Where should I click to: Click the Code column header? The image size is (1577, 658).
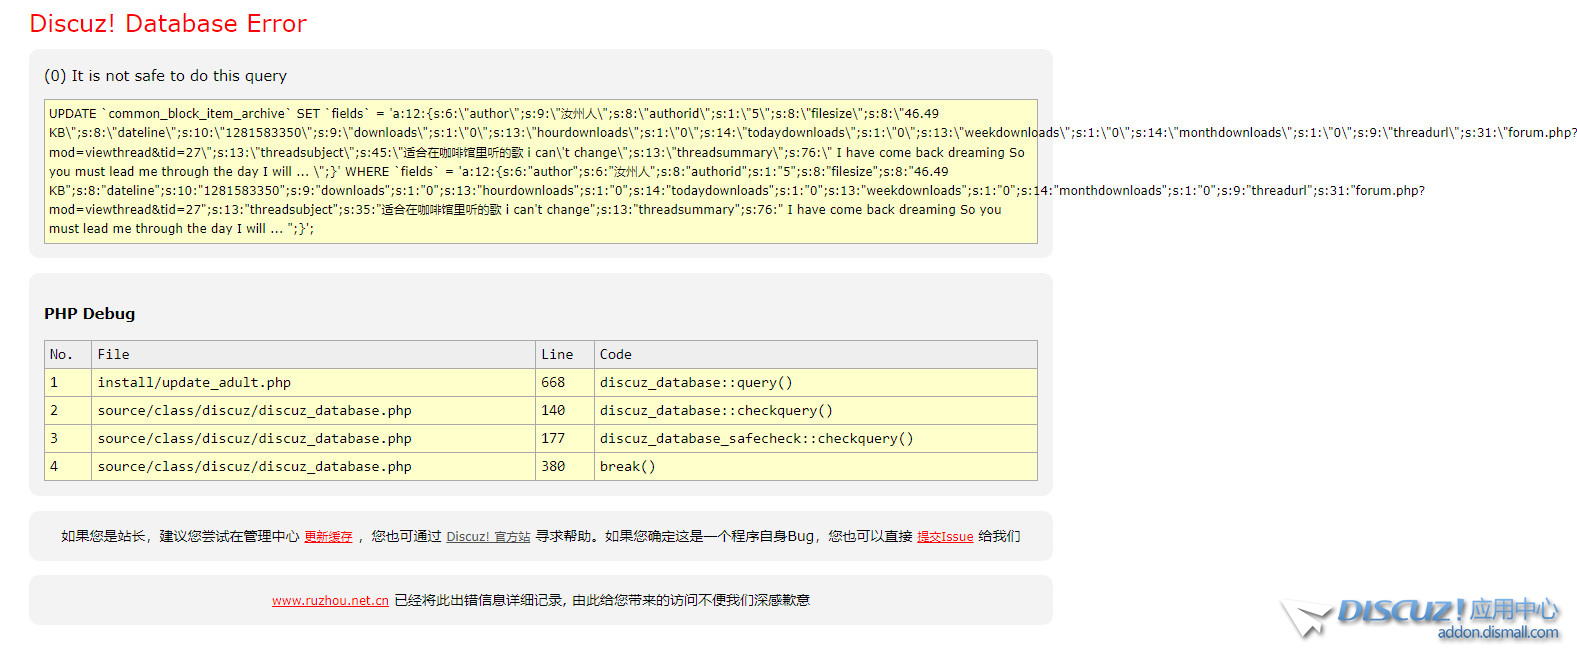click(816, 355)
